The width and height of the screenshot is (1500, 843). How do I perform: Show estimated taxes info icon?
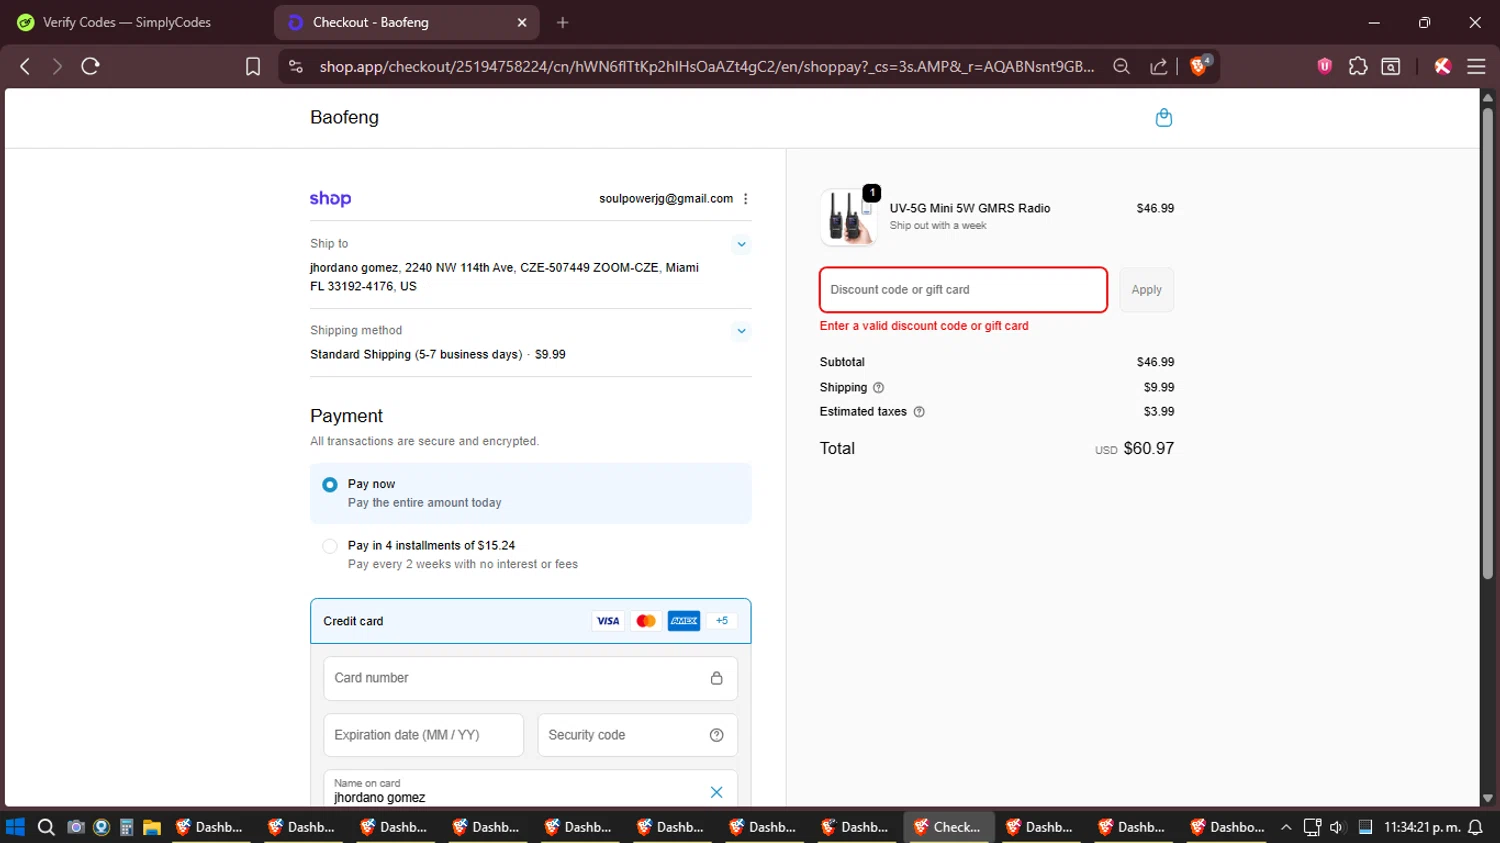pos(919,412)
